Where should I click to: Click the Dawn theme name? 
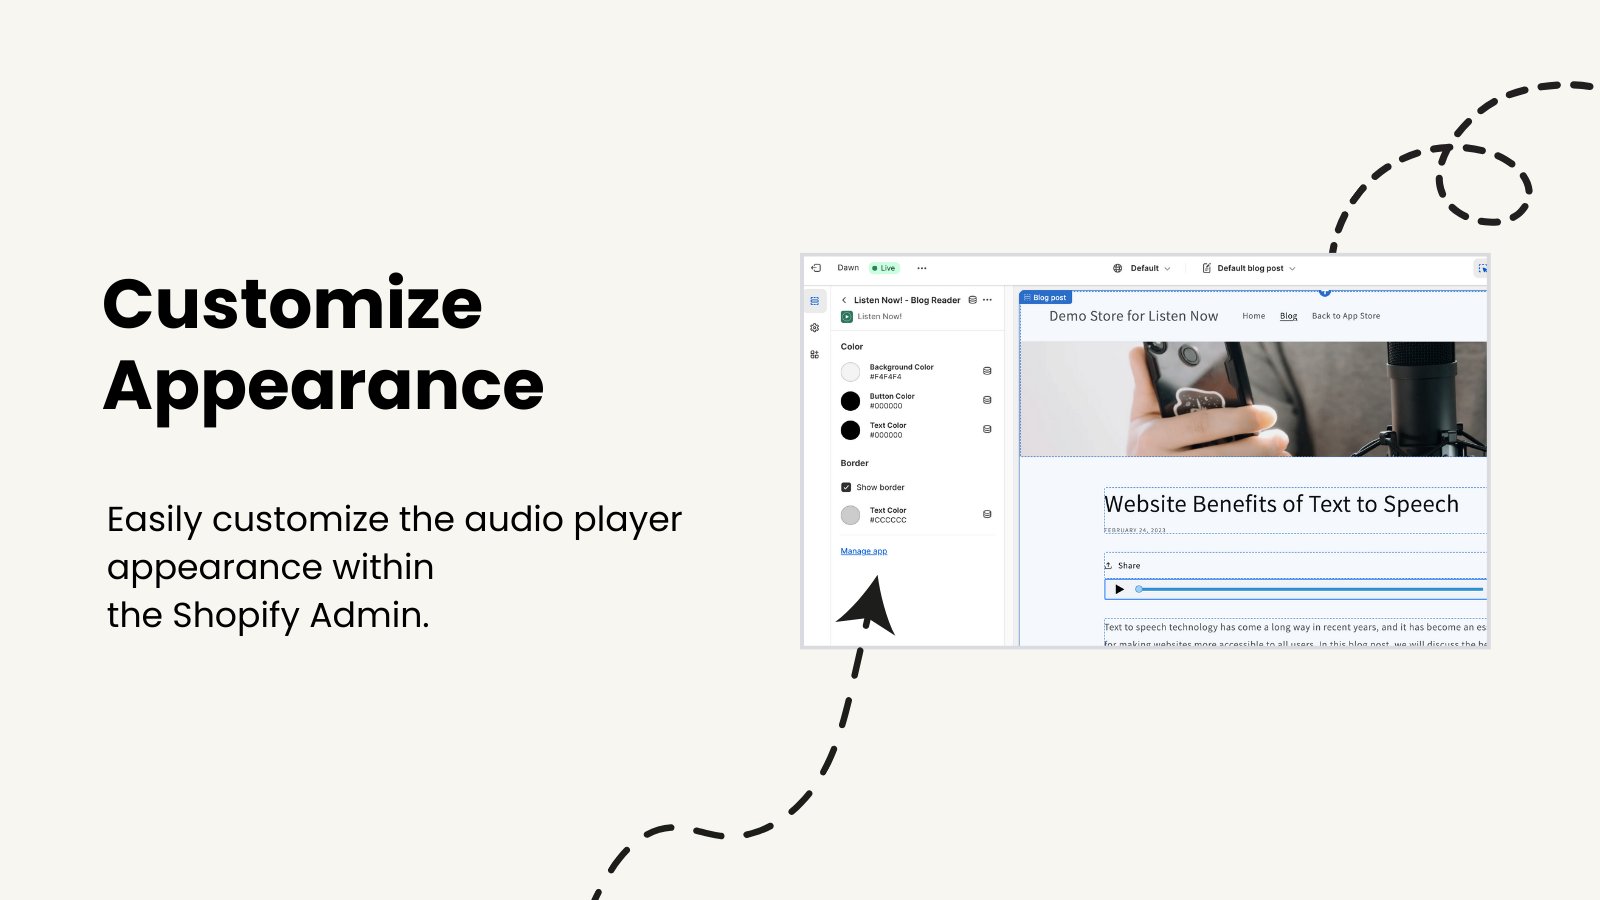[x=848, y=268]
